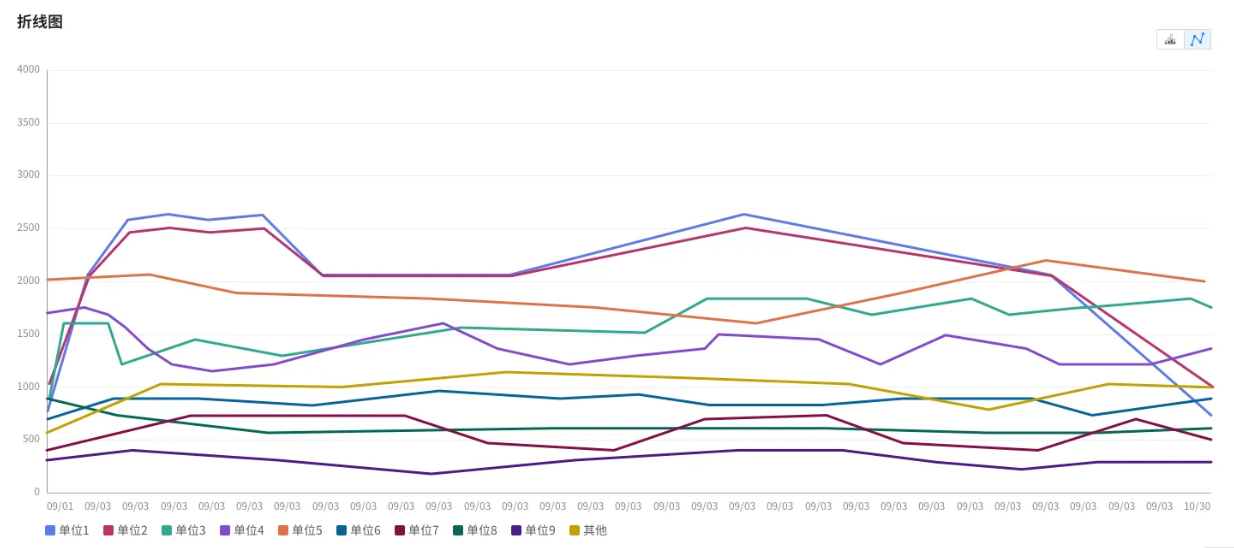Switch to the bar chart view icon
The image size is (1234, 548).
pos(1170,39)
